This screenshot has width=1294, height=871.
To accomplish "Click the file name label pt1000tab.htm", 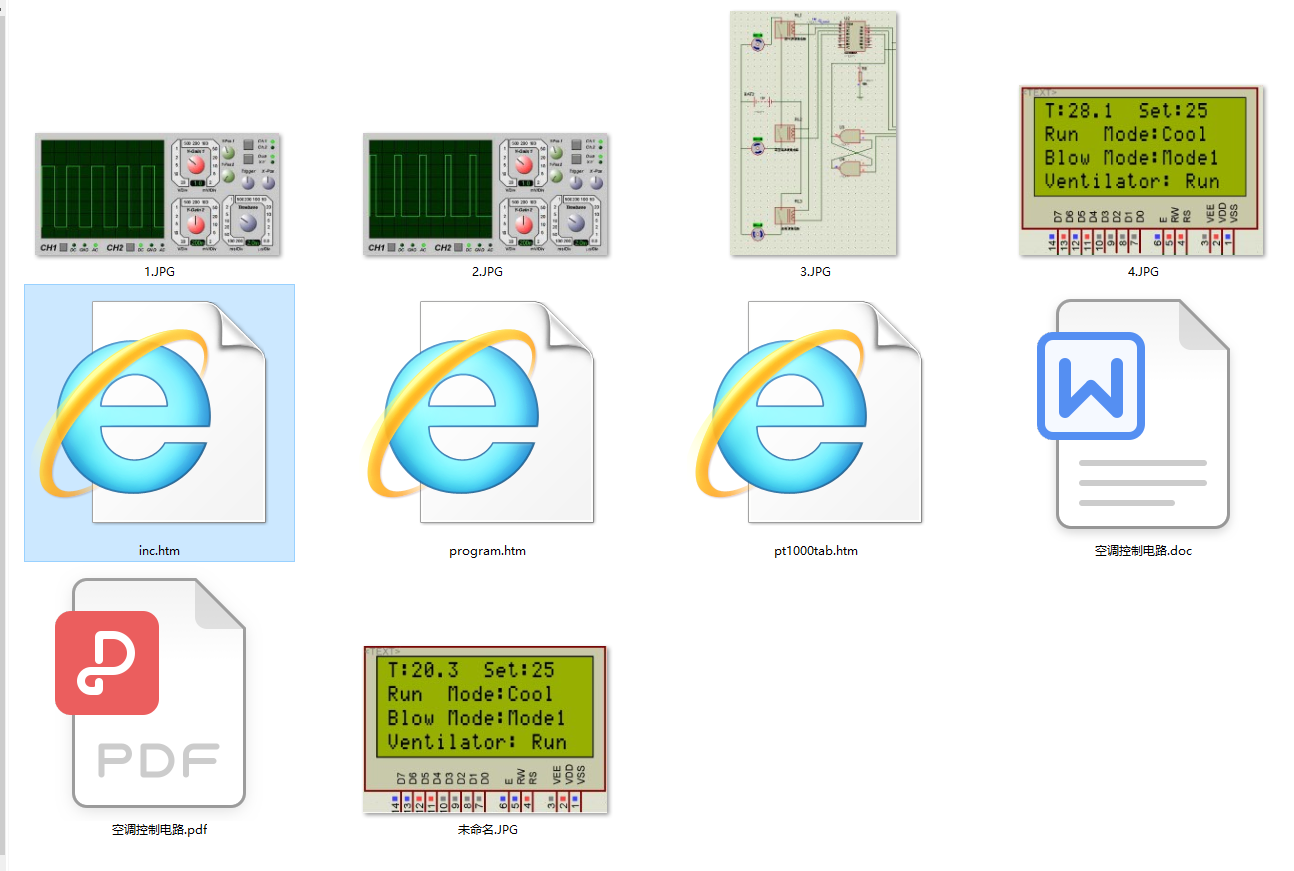I will tap(815, 550).
